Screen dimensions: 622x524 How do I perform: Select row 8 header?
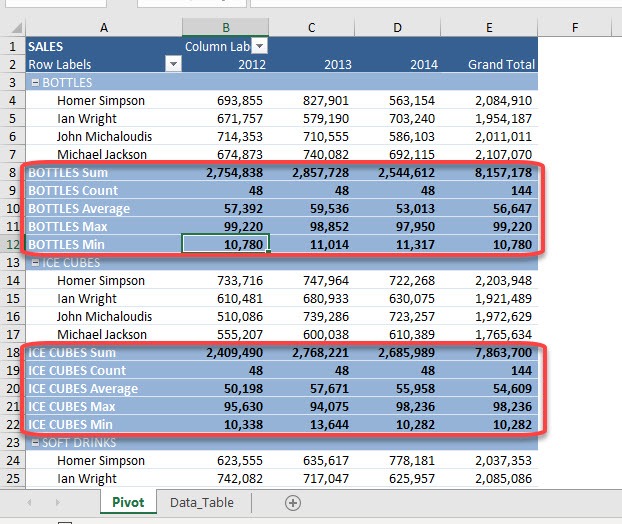13,173
